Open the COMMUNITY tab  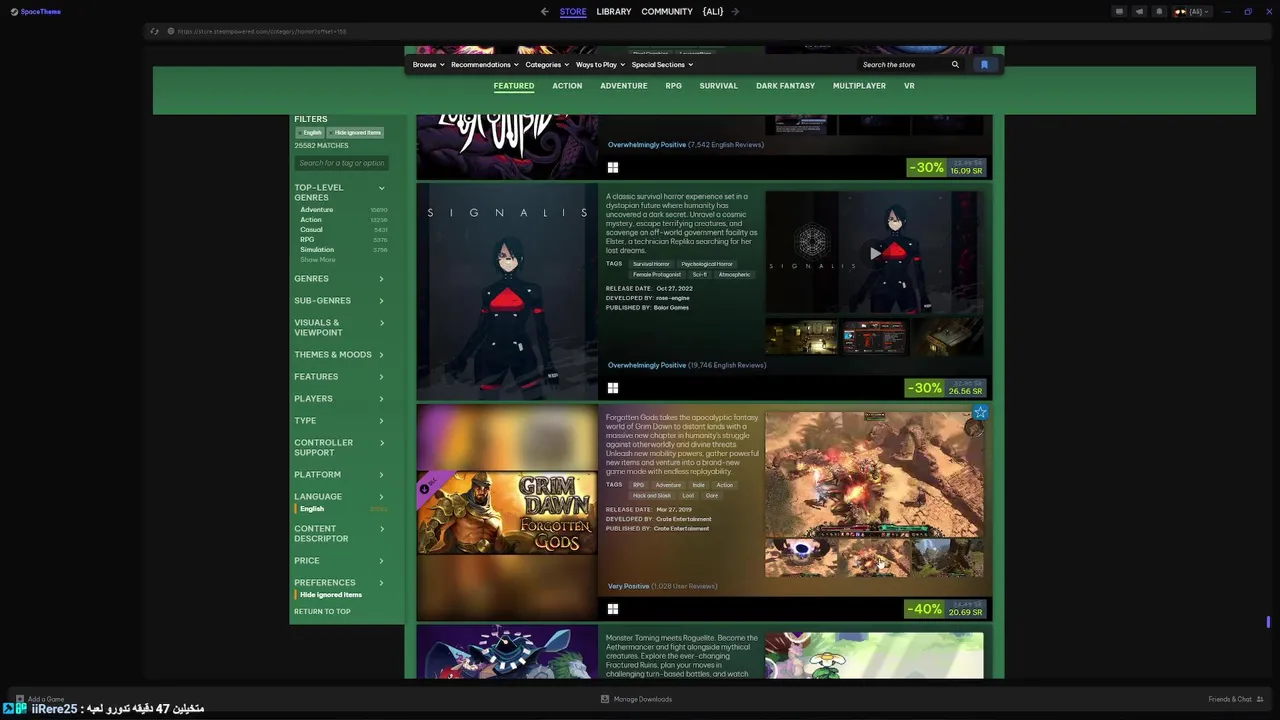coord(667,12)
